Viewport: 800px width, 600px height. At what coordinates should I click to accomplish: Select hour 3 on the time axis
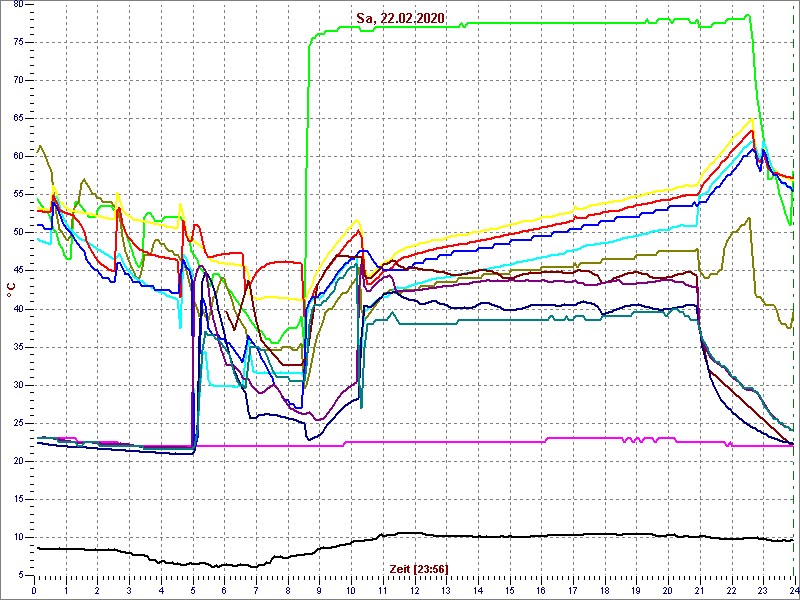(129, 589)
